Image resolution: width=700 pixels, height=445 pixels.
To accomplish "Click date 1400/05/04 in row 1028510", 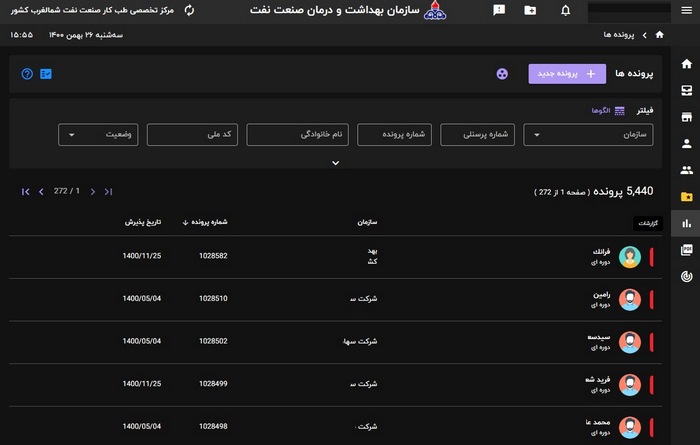I will coord(142,298).
